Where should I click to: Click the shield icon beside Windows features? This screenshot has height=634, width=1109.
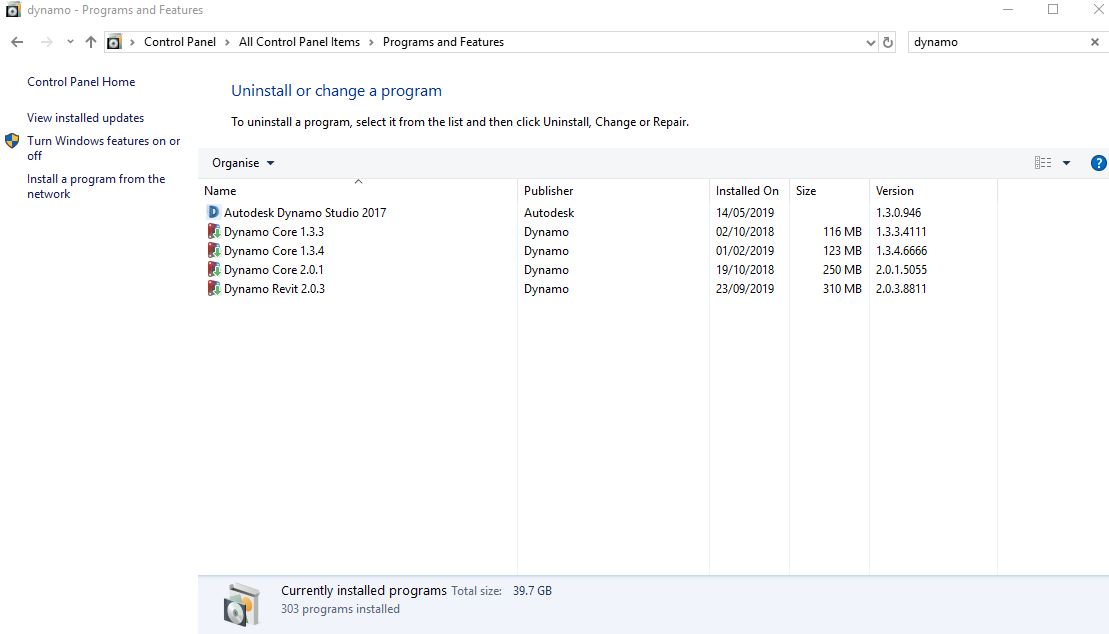click(12, 141)
